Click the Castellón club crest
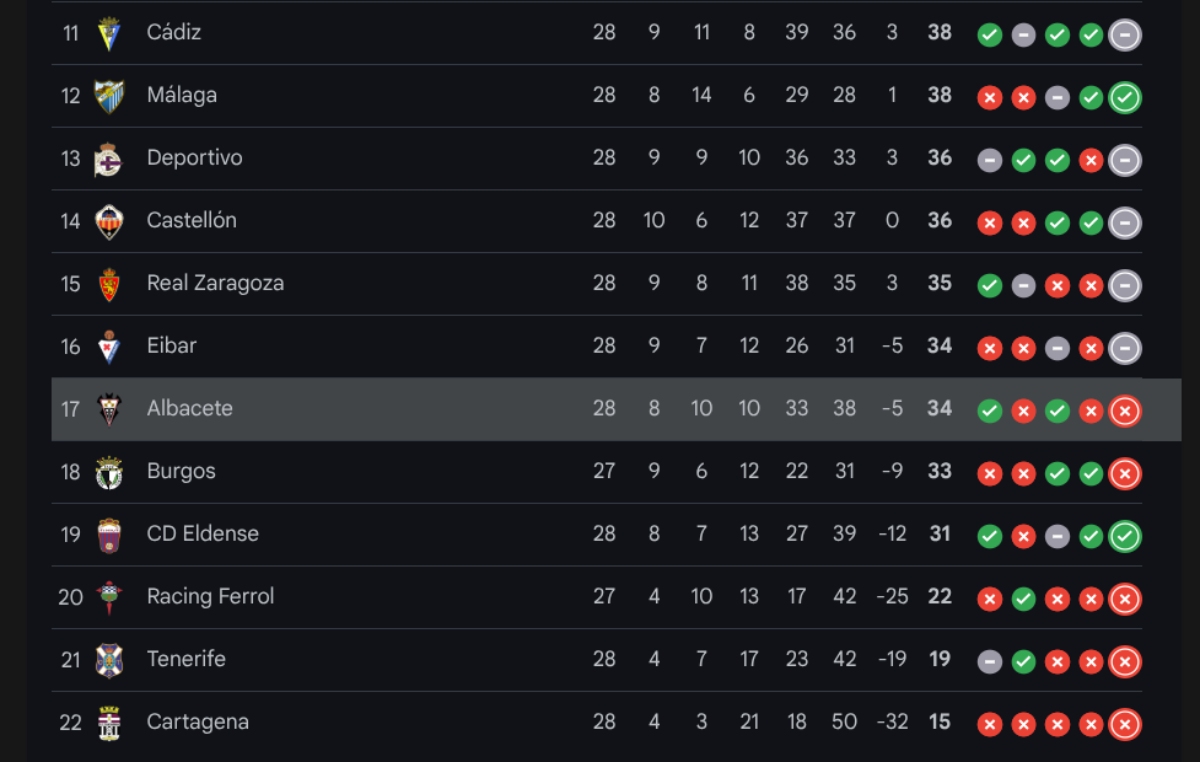1200x762 pixels. (x=109, y=221)
